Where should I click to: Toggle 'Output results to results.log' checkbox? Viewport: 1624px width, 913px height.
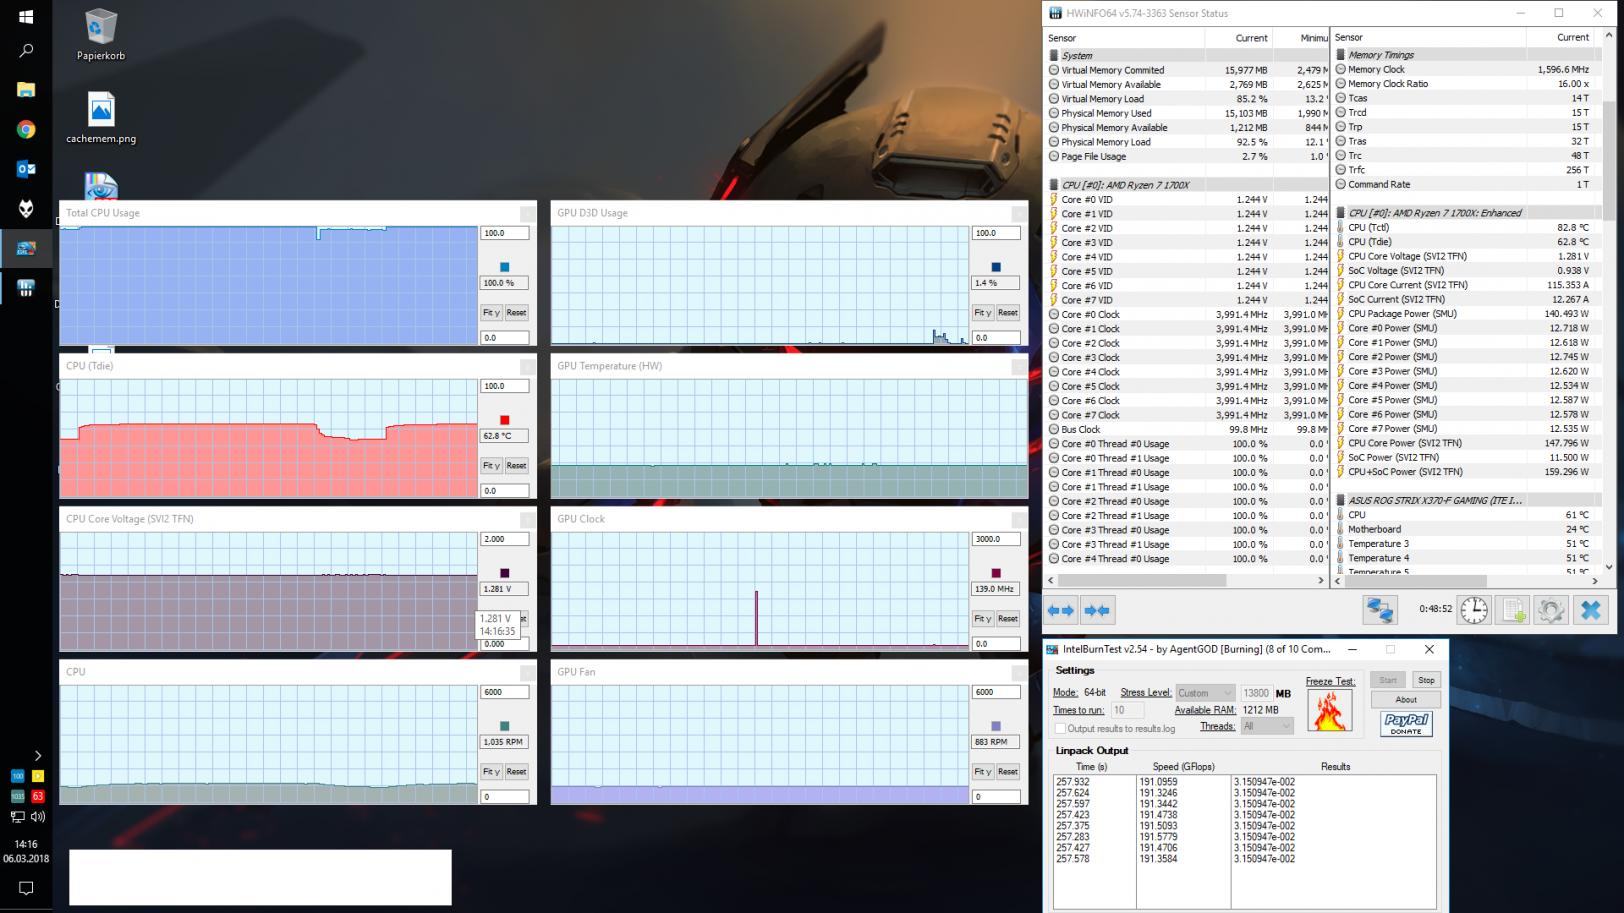[x=1060, y=728]
